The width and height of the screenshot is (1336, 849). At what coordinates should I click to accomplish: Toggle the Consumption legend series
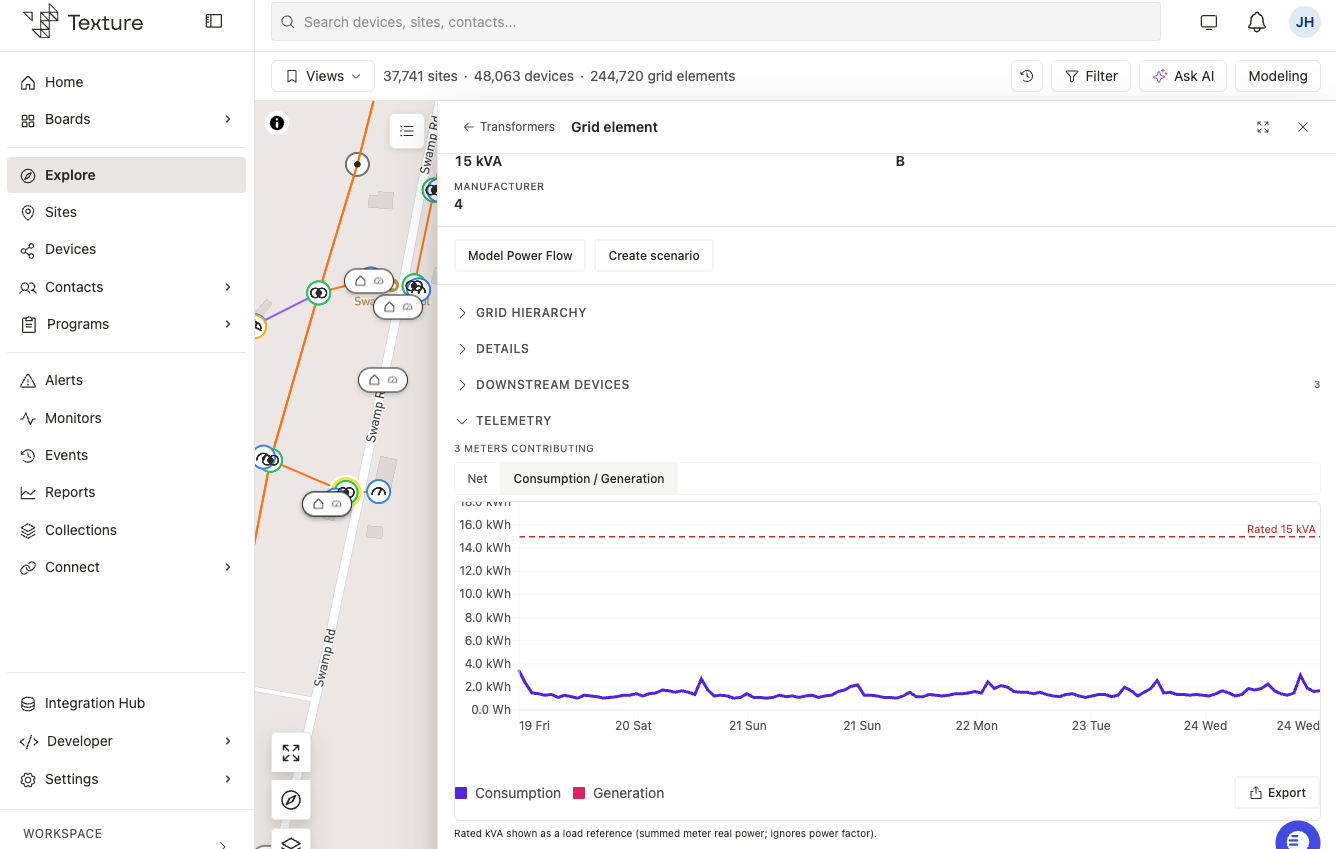pos(508,793)
